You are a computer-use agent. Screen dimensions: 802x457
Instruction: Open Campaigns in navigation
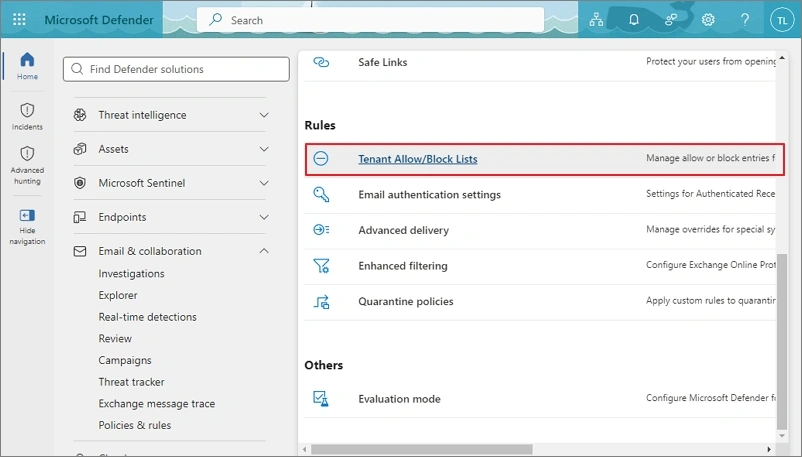coord(125,360)
